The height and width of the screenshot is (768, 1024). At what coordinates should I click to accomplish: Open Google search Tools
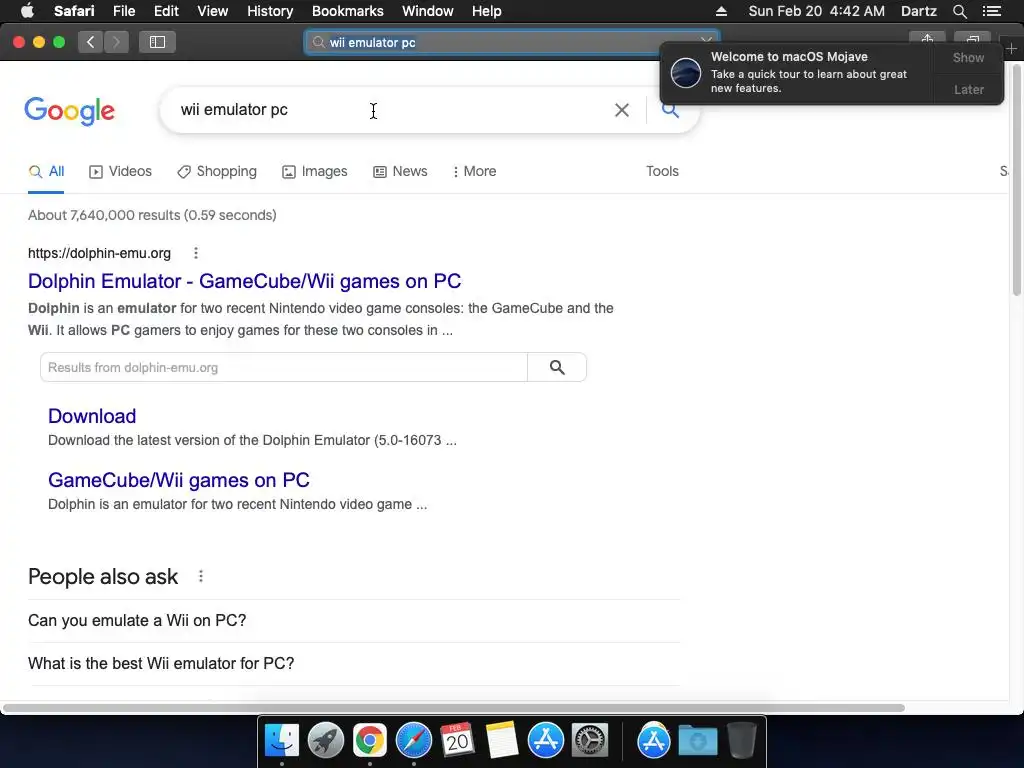click(662, 171)
